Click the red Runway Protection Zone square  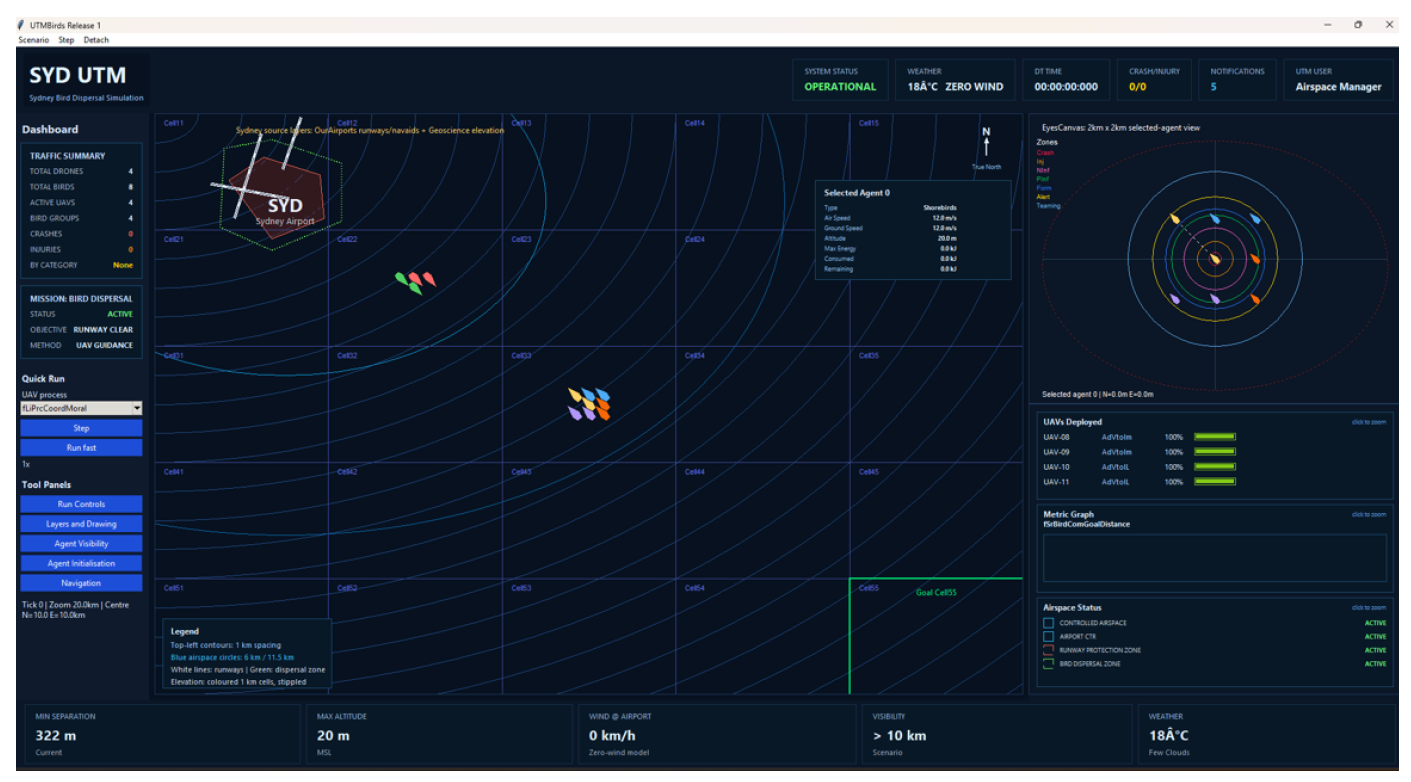pyautogui.click(x=1048, y=650)
